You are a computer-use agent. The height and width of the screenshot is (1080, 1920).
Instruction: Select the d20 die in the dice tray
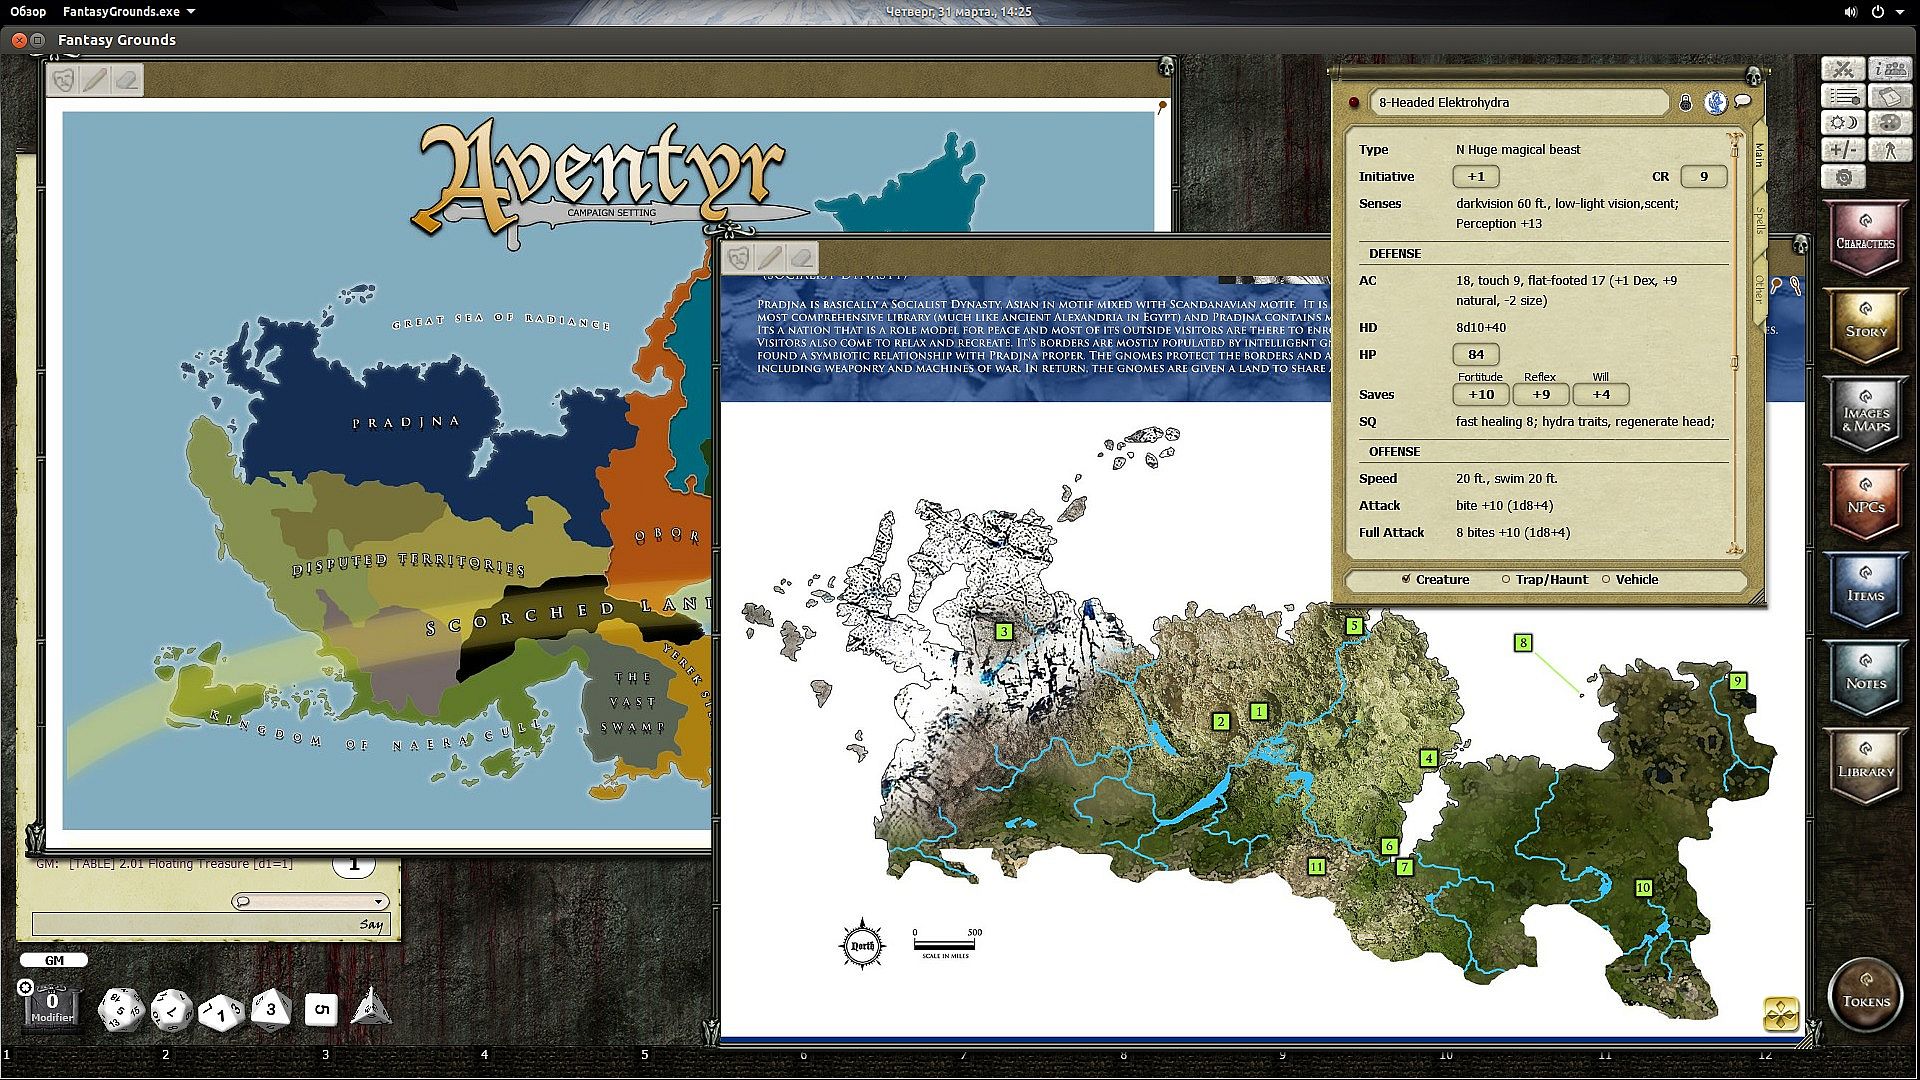(120, 1009)
